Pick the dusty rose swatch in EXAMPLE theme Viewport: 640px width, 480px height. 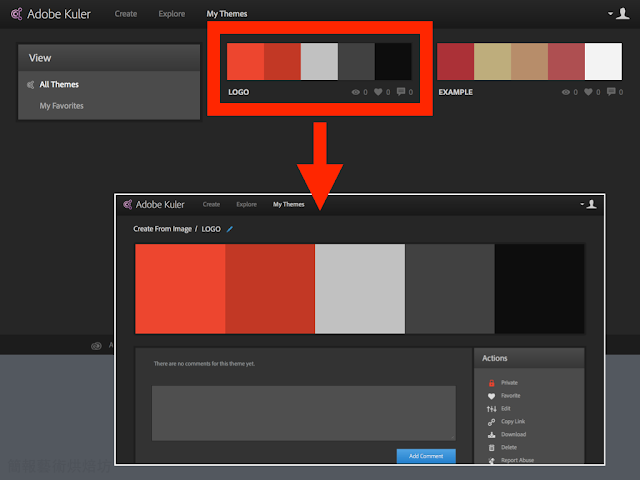click(567, 62)
